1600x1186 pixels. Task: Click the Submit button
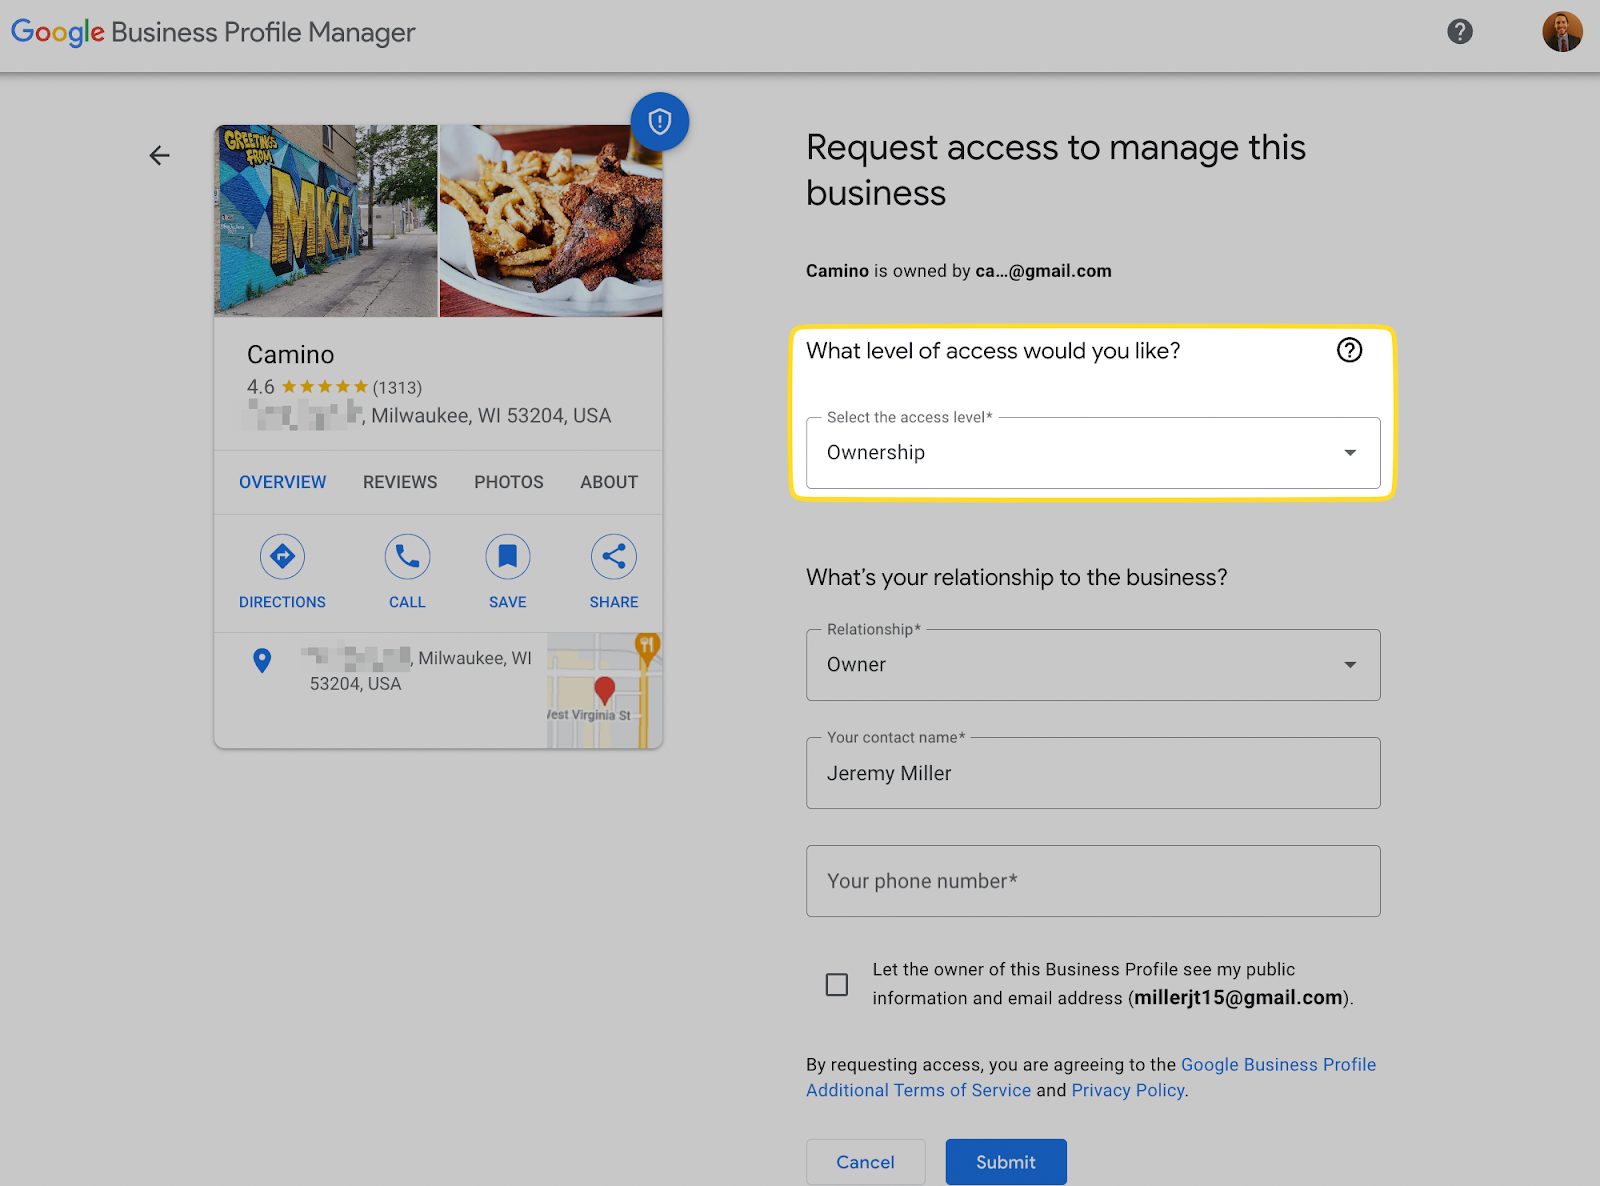[x=1006, y=1162]
